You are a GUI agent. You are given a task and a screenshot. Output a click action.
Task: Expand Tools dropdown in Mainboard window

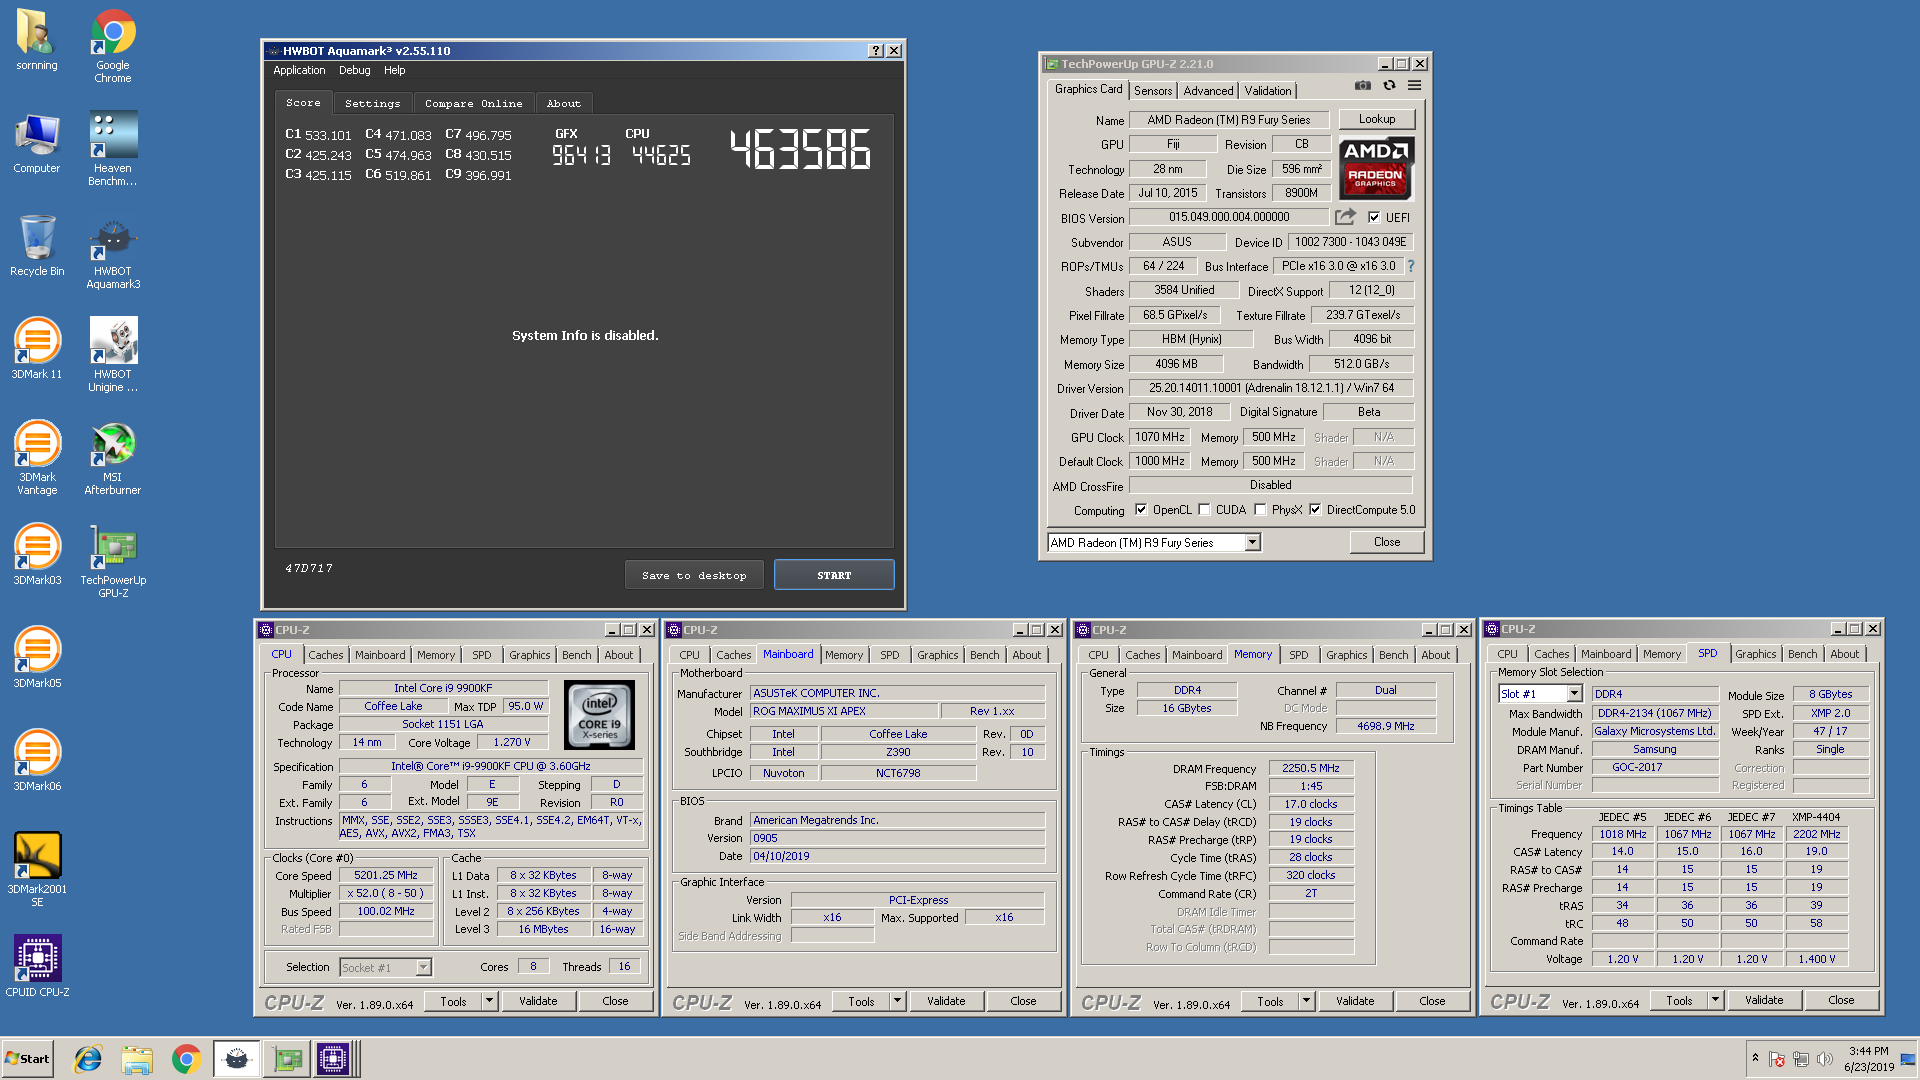point(898,1001)
